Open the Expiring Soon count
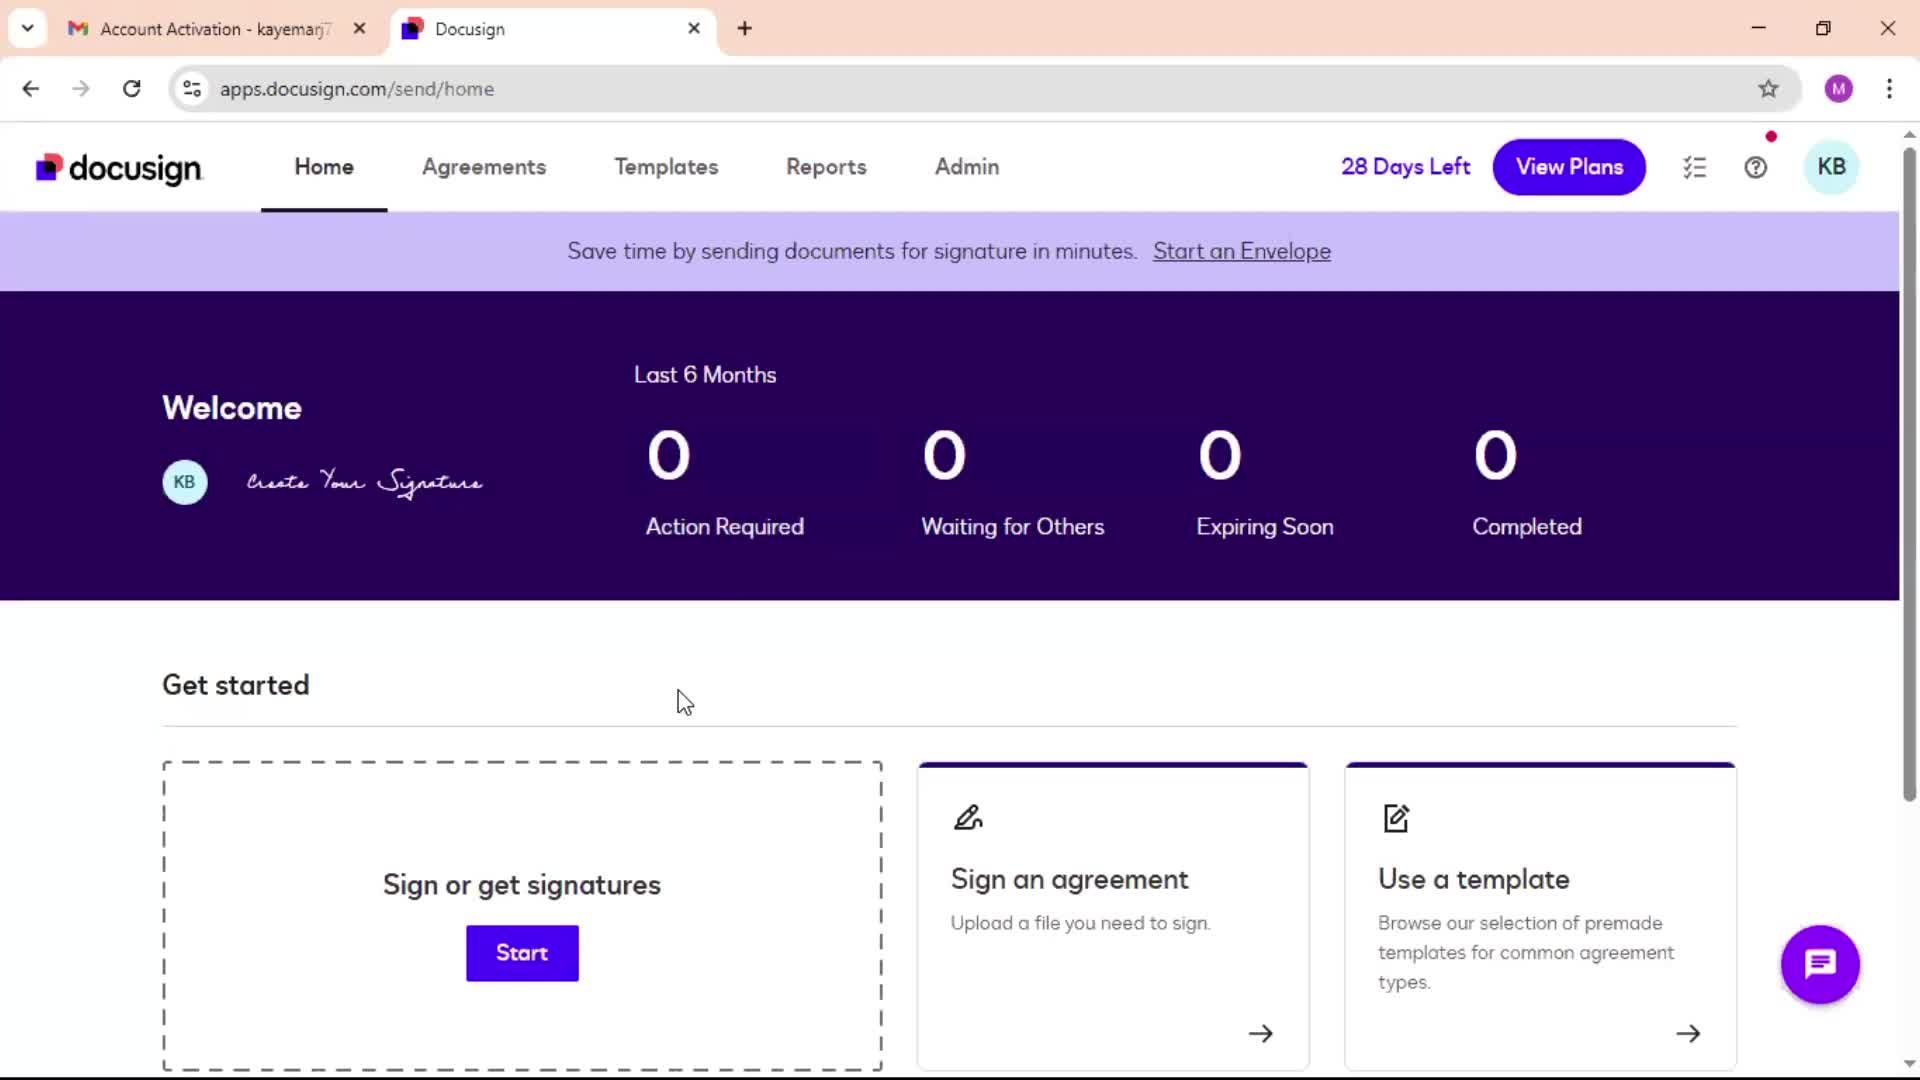This screenshot has height=1080, width=1920. point(1264,484)
